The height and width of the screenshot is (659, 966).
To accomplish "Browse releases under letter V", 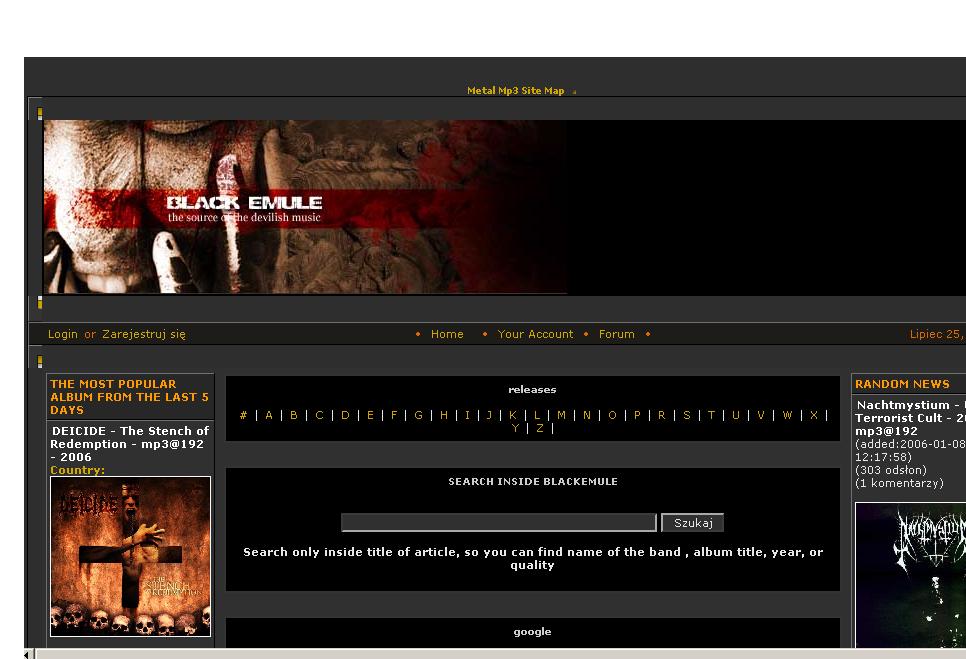I will click(x=761, y=415).
